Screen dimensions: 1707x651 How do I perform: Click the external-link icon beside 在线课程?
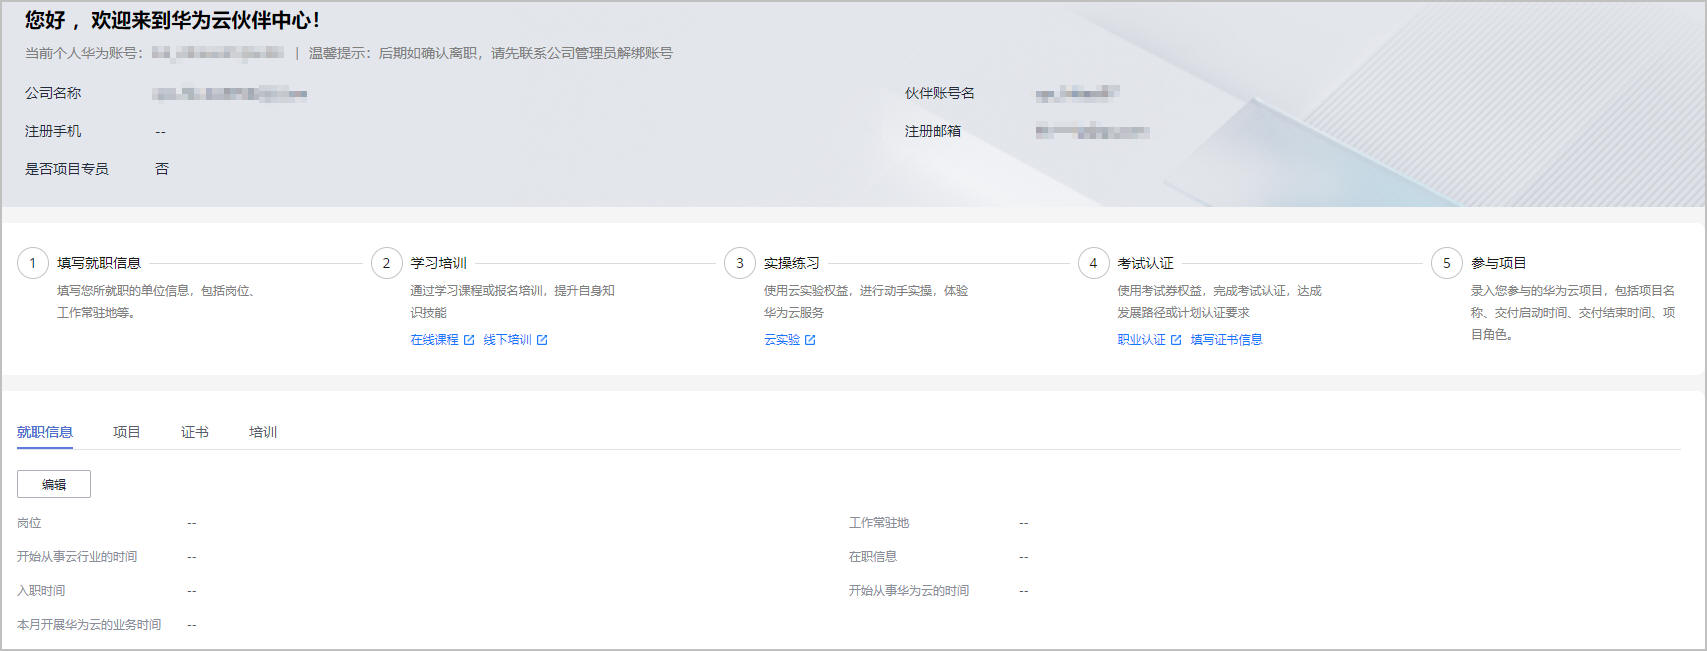[x=469, y=340]
